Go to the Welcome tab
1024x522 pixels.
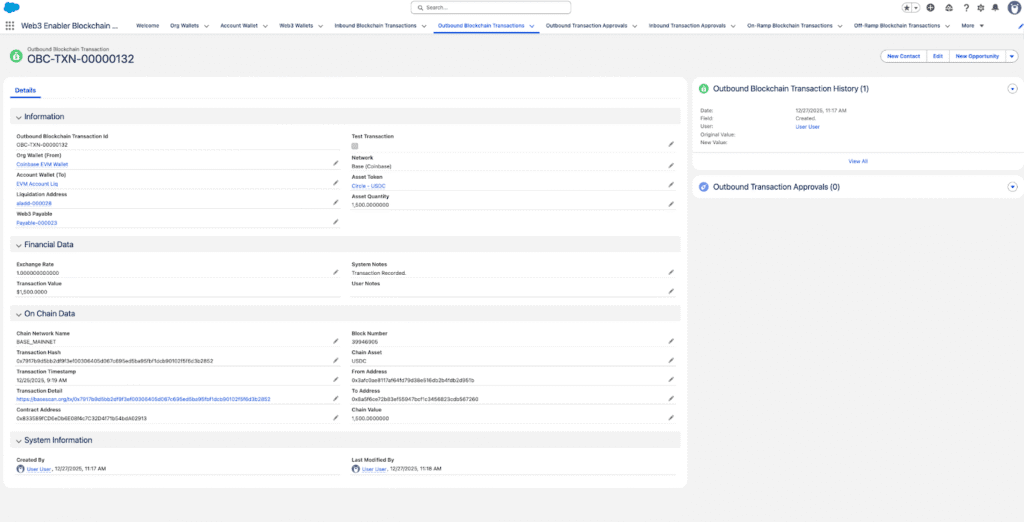[x=147, y=26]
